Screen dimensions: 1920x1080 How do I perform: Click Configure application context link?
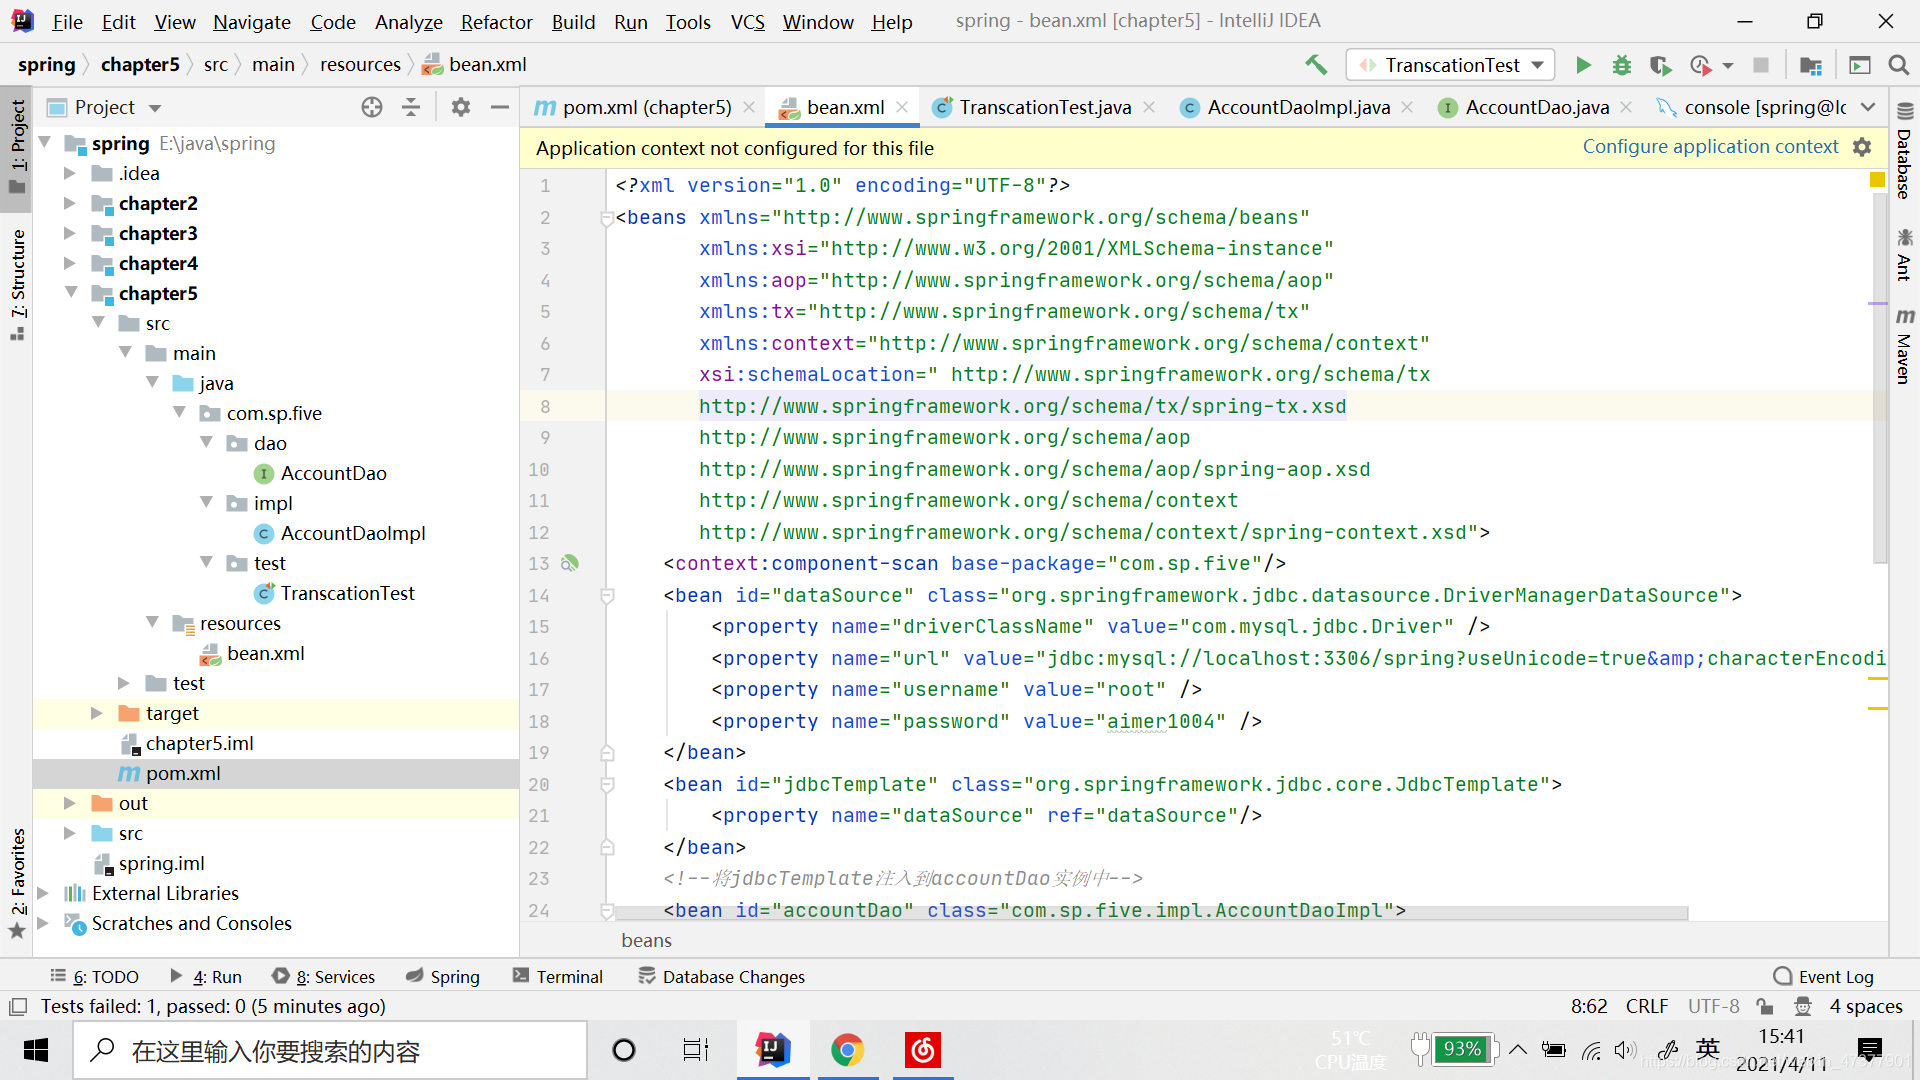(x=1710, y=147)
